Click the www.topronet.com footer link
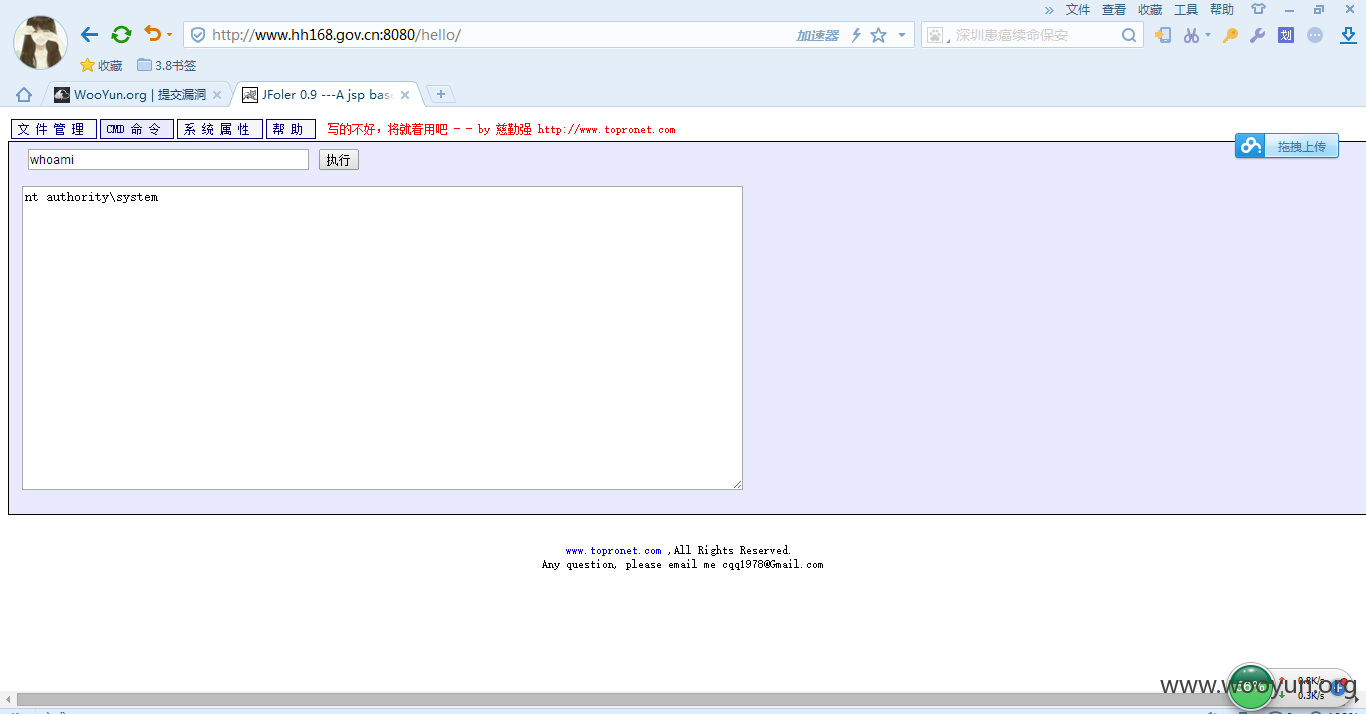Screen dimensions: 1366x714 tap(613, 551)
